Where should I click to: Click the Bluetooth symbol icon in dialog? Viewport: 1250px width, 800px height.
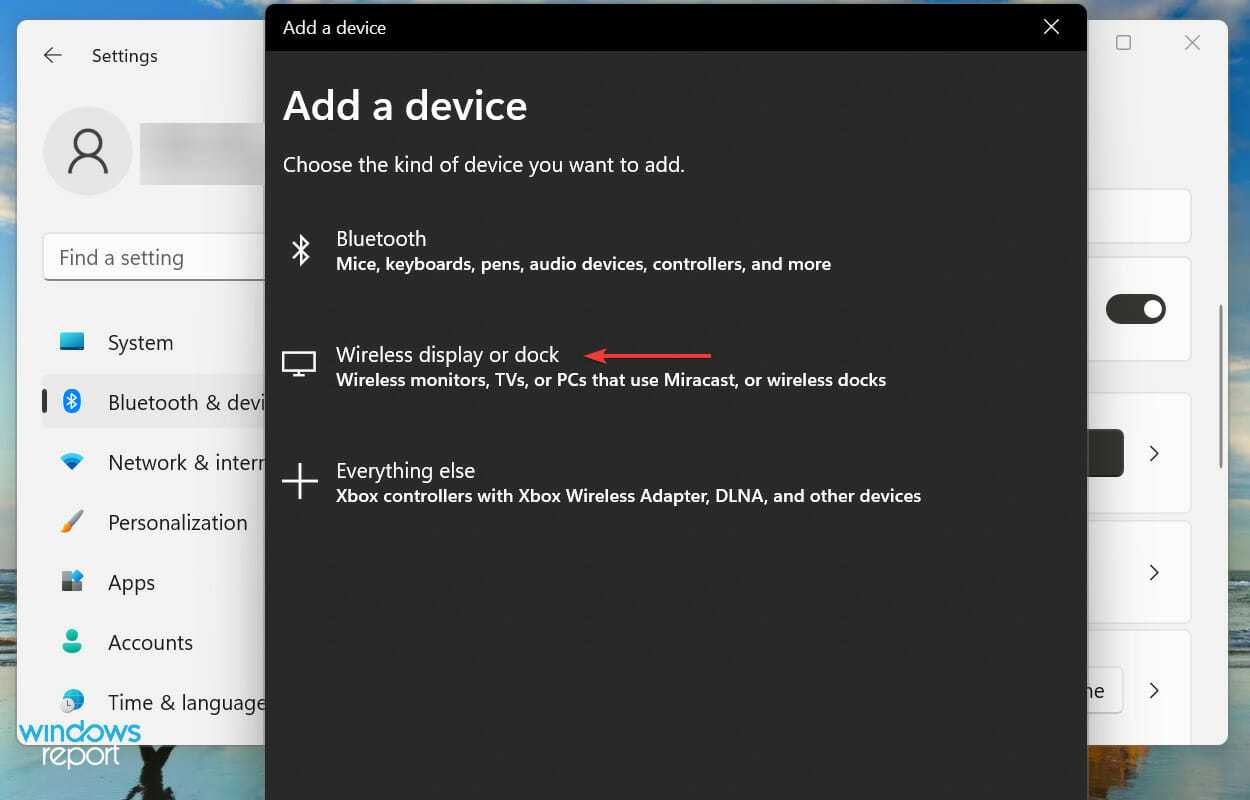pos(300,250)
